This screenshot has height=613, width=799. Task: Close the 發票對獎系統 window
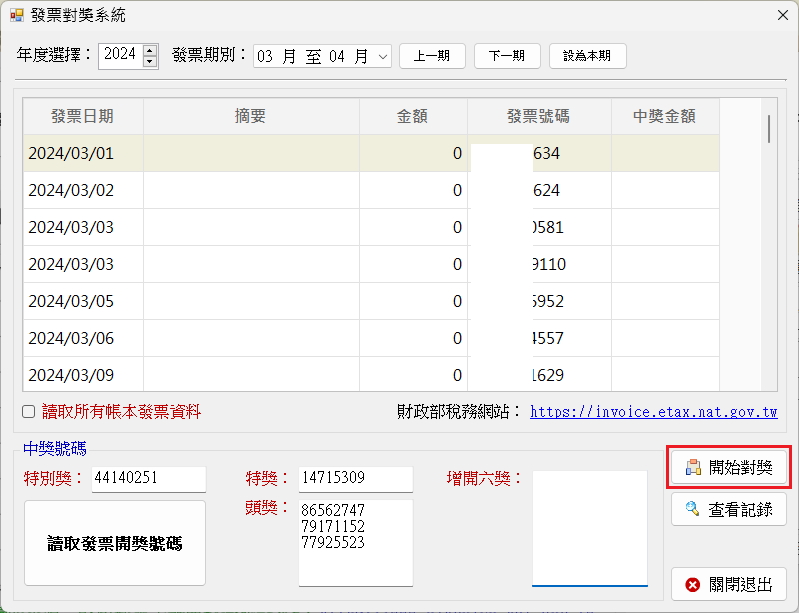(783, 15)
